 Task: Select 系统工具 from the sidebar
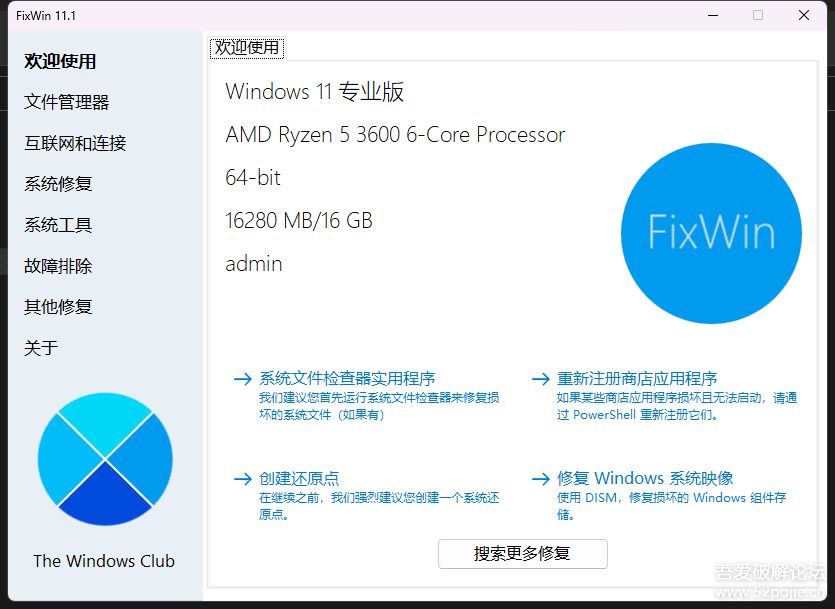tap(58, 225)
